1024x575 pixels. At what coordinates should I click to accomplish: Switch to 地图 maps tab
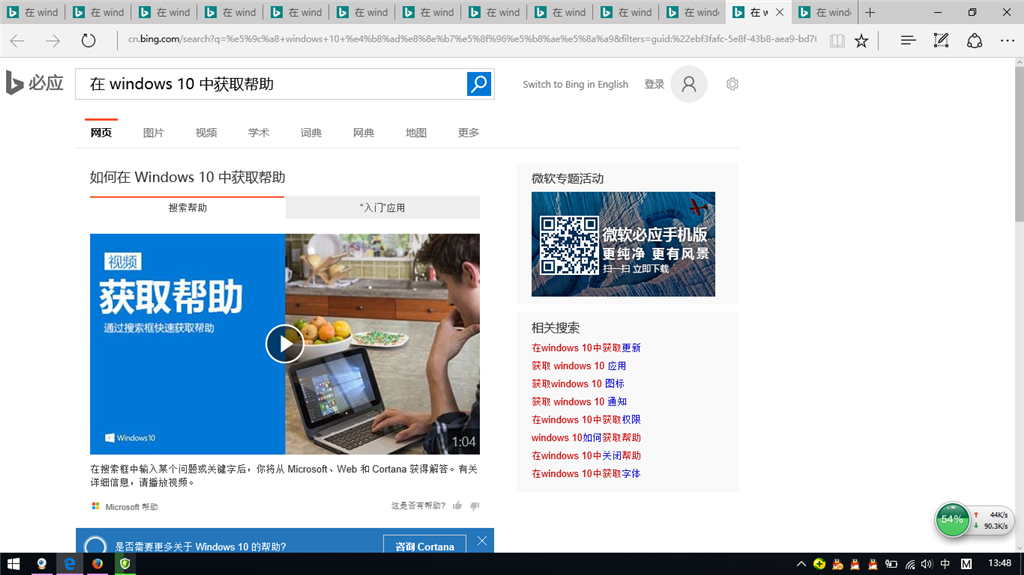pyautogui.click(x=416, y=133)
